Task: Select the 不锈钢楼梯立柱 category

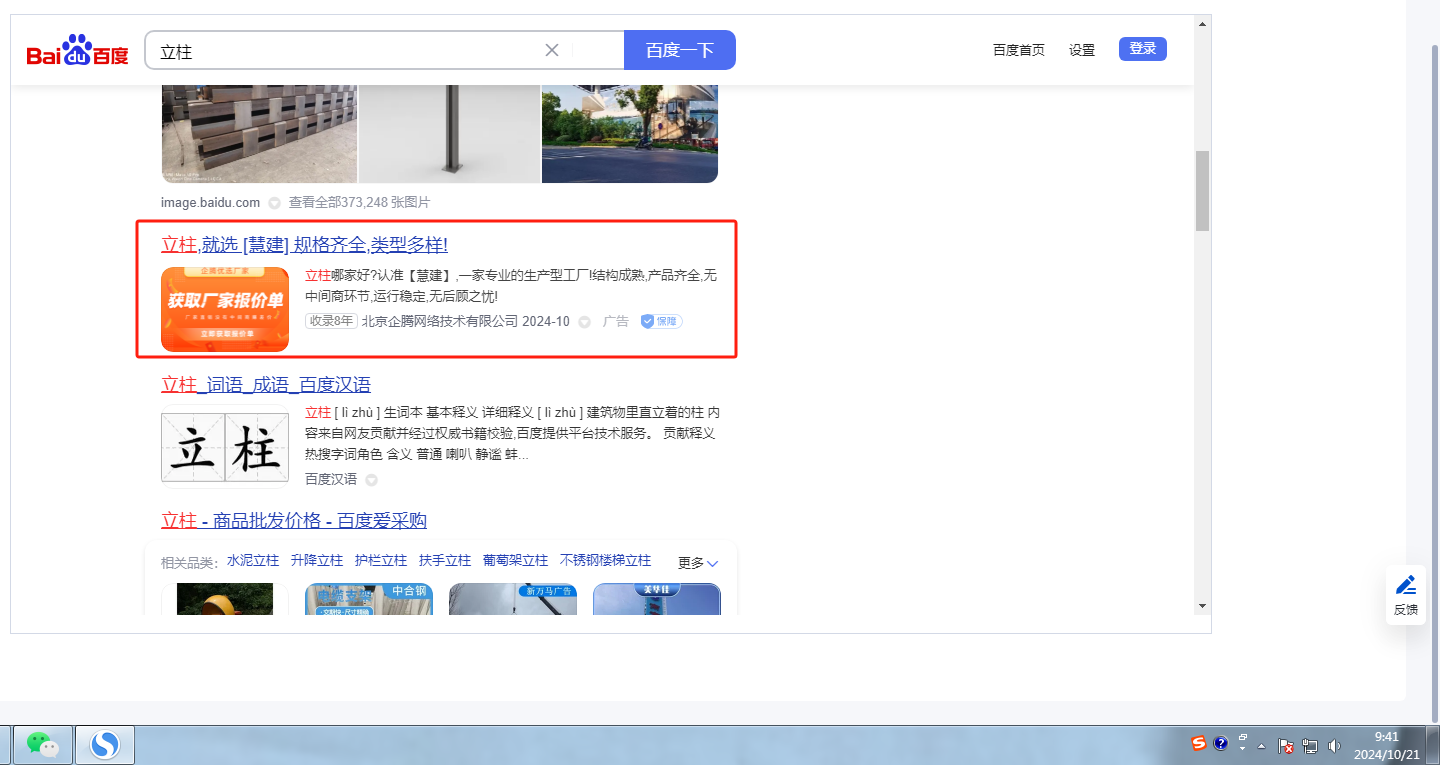Action: click(605, 561)
